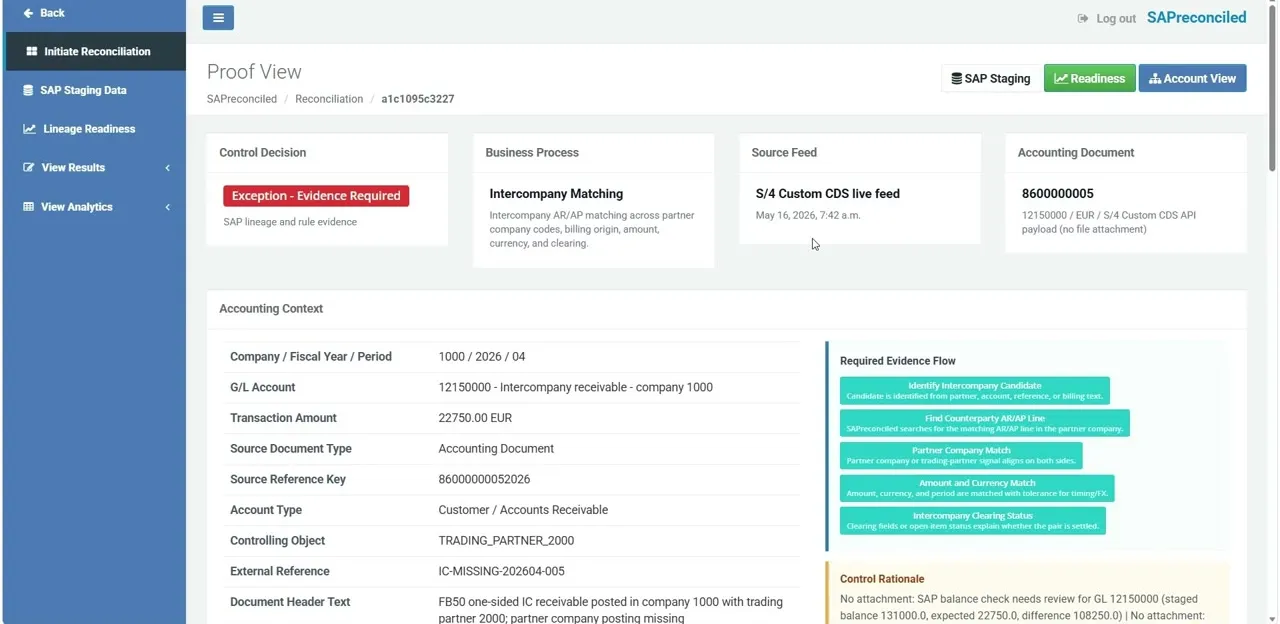Image resolution: width=1280 pixels, height=624 pixels.
Task: Click source reference key 86000000052026
Action: 484,479
